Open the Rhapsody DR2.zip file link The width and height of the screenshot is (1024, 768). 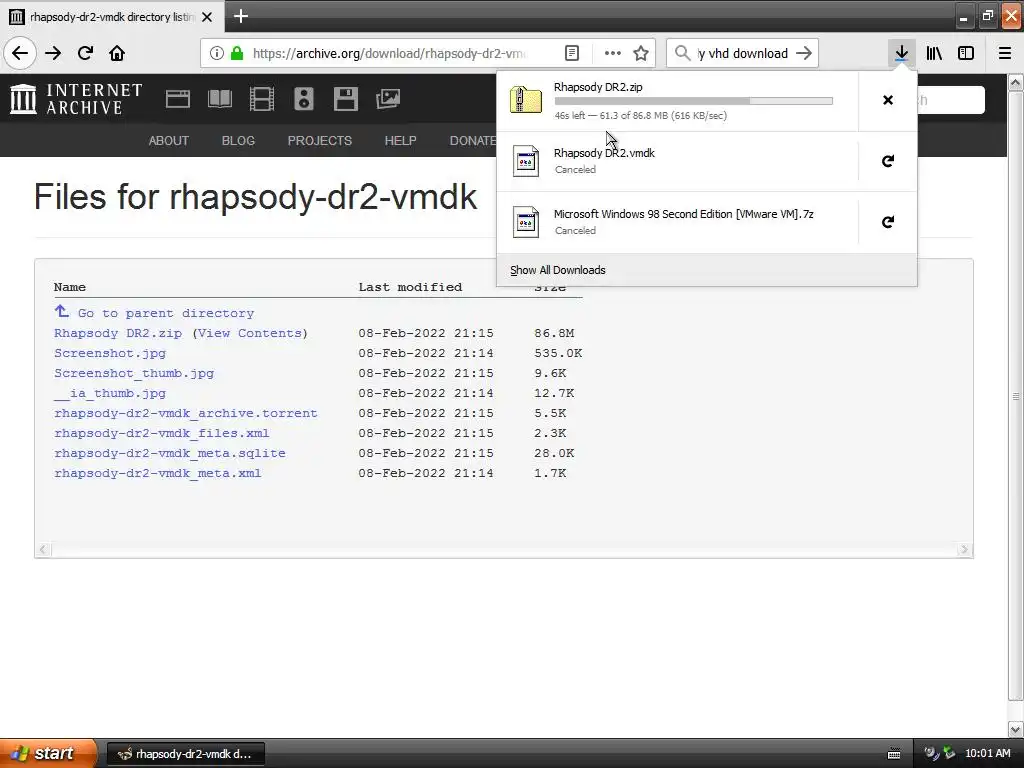click(x=118, y=333)
